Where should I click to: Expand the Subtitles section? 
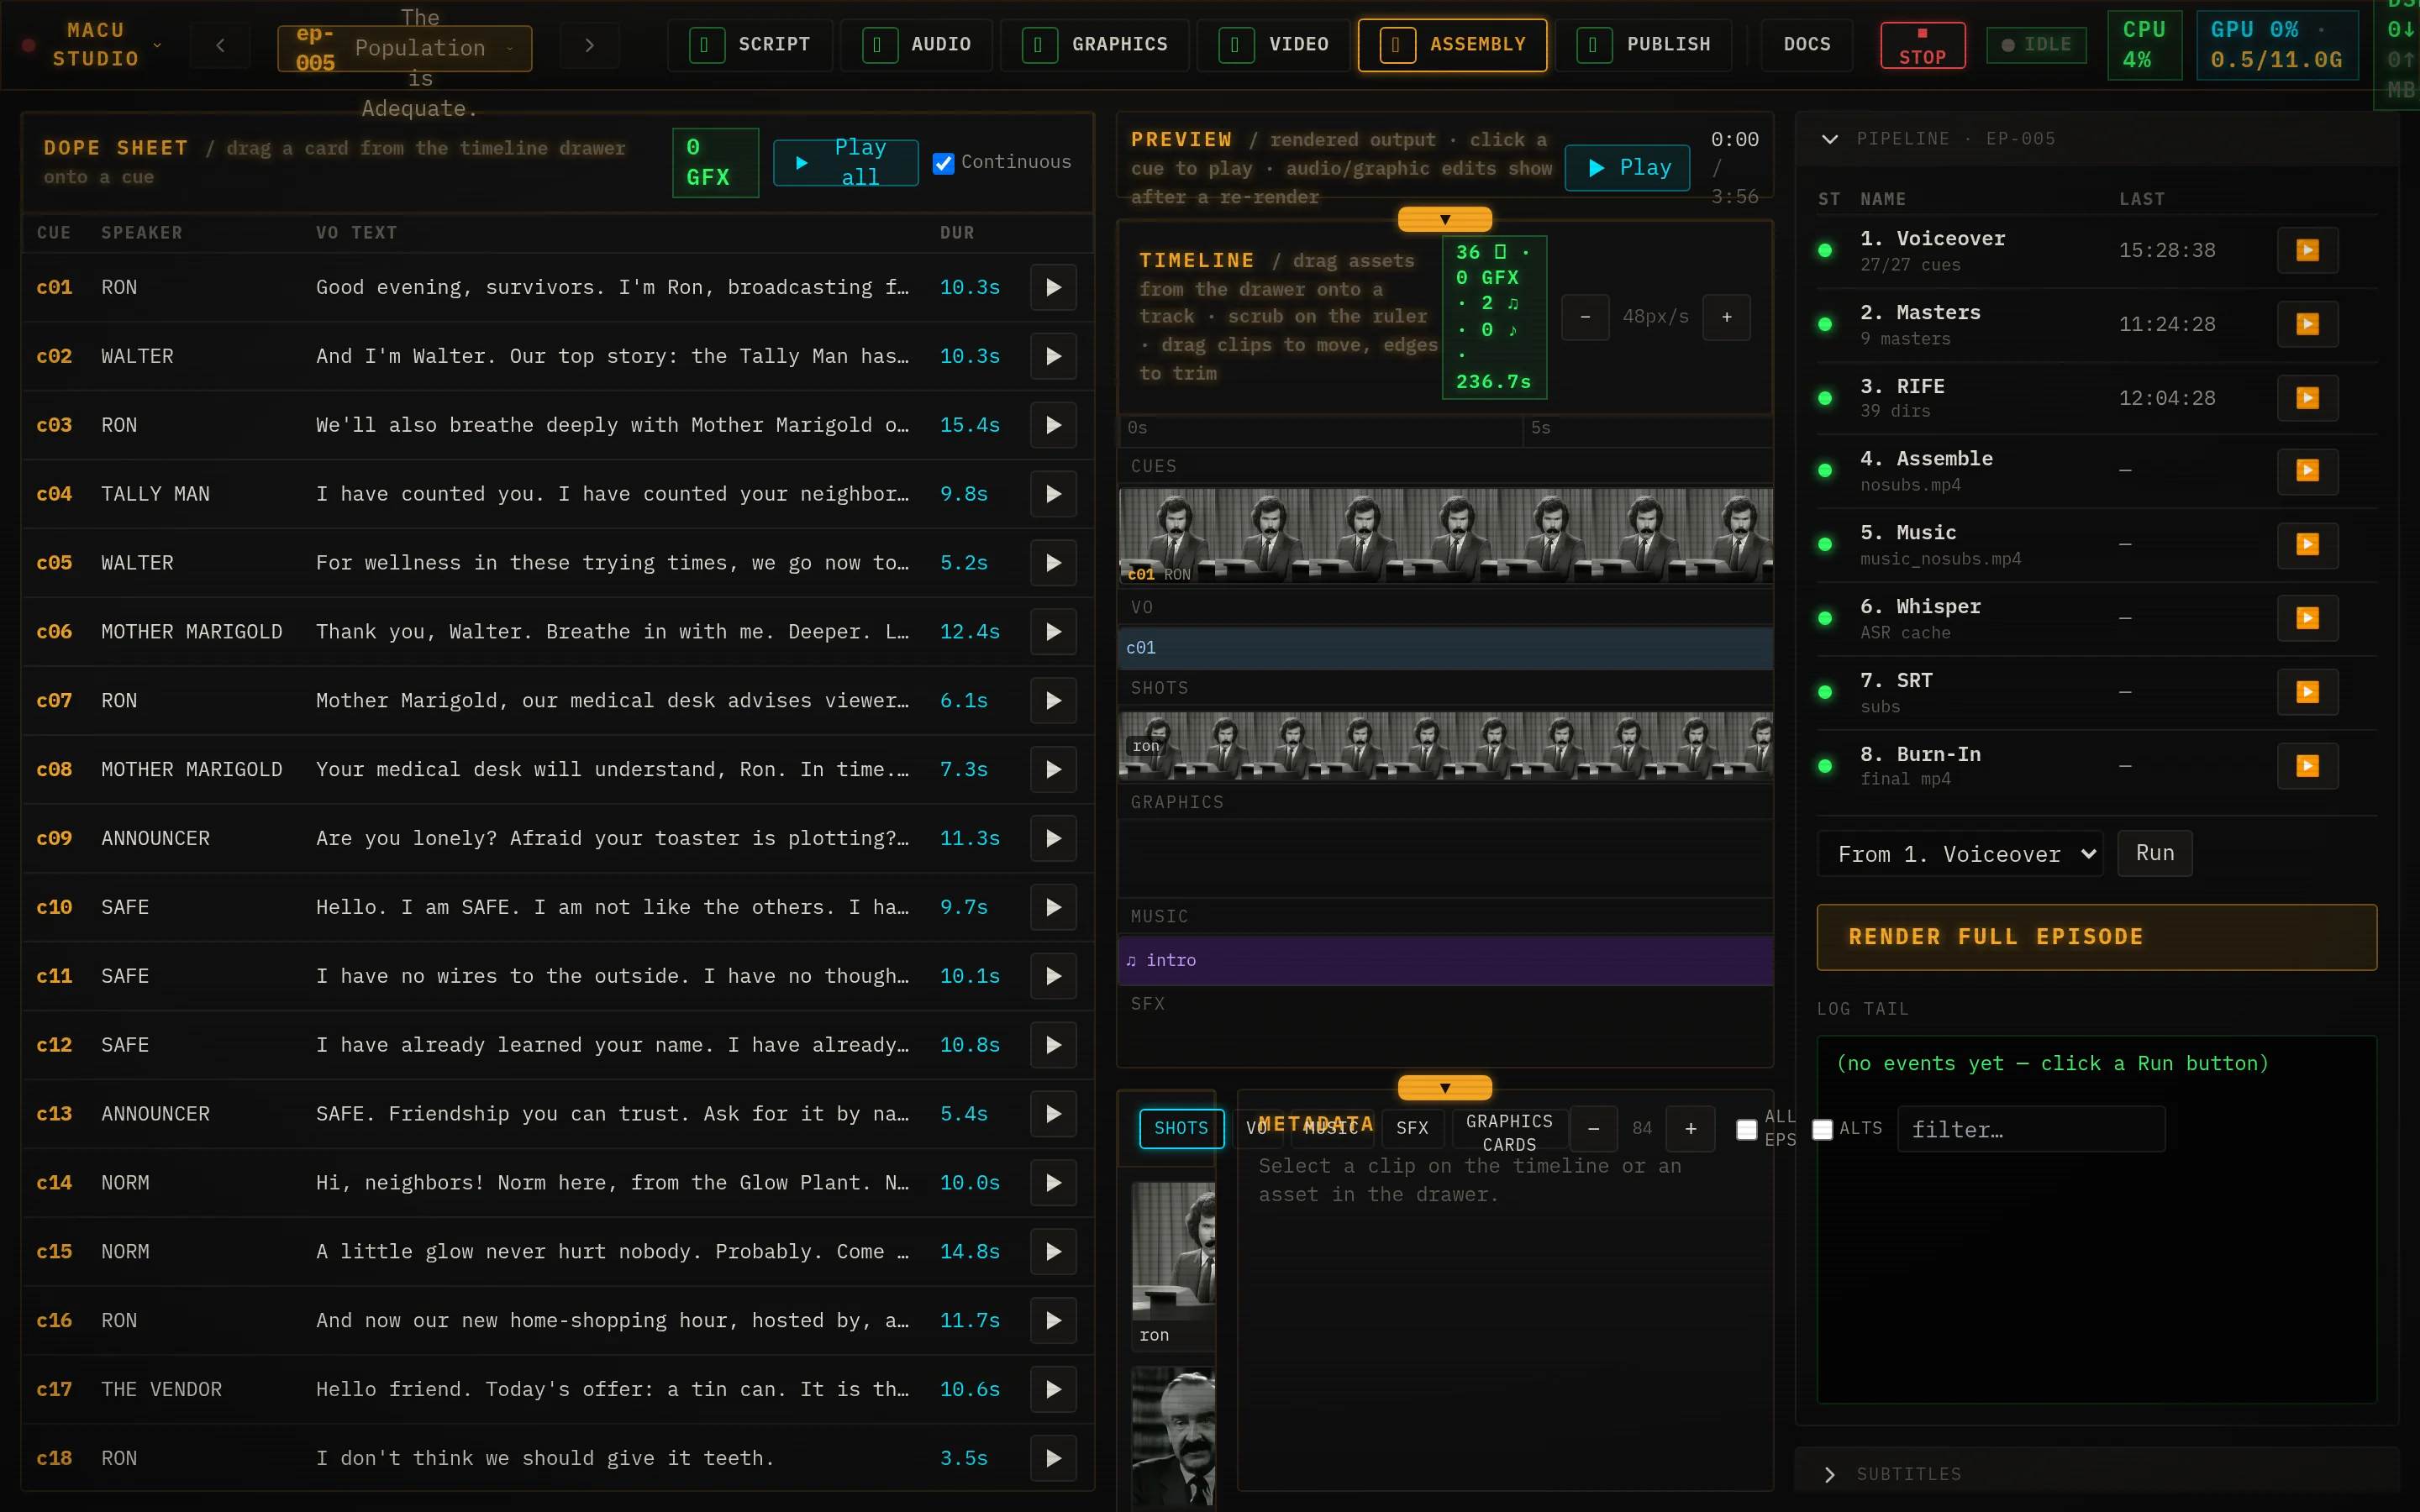coord(1830,1474)
